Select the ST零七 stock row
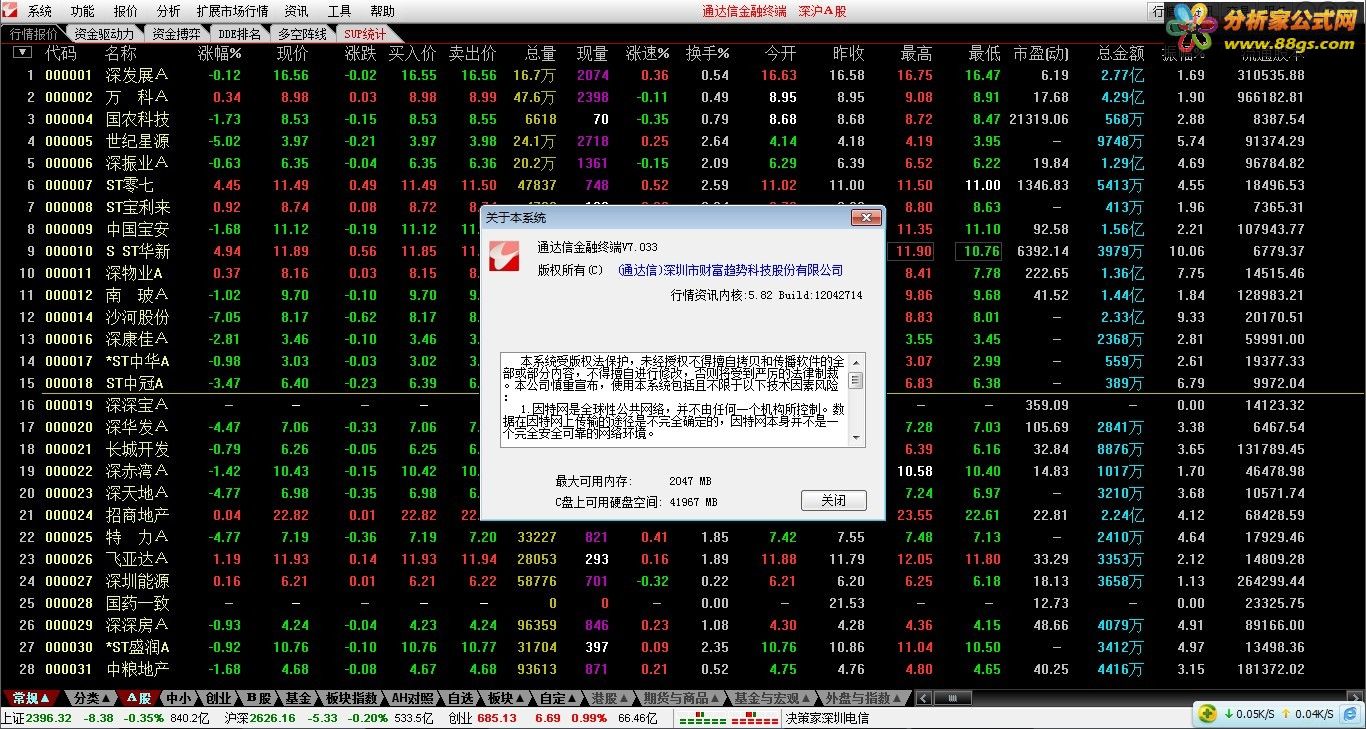Image resolution: width=1366 pixels, height=729 pixels. pos(683,185)
